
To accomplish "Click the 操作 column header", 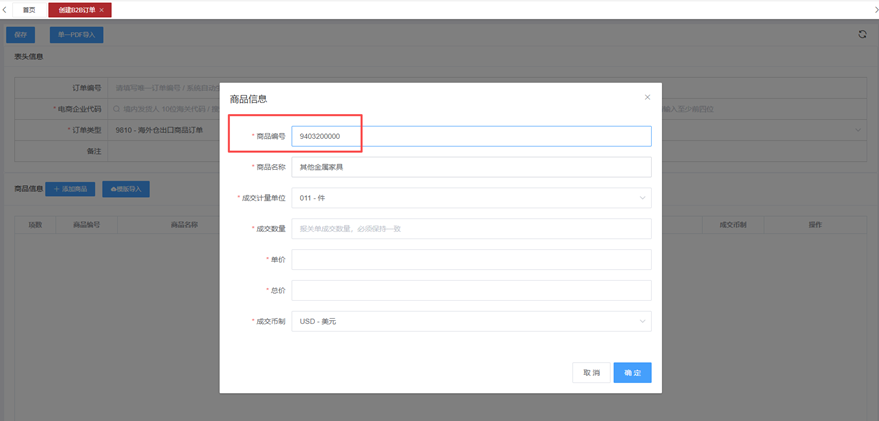I will (x=815, y=225).
